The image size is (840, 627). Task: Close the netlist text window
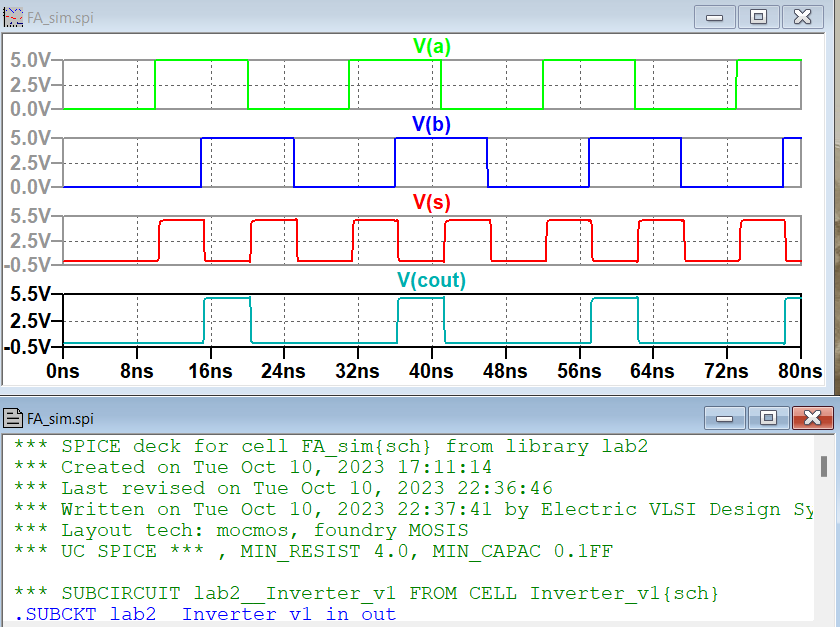(x=813, y=418)
